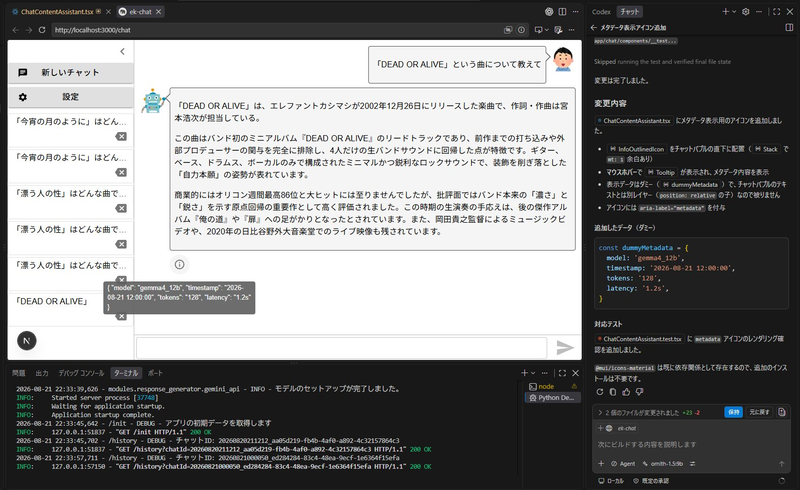Delete the second 「漂う人の性」 chat entry
Screen dimensions: 800x490
pos(121,244)
